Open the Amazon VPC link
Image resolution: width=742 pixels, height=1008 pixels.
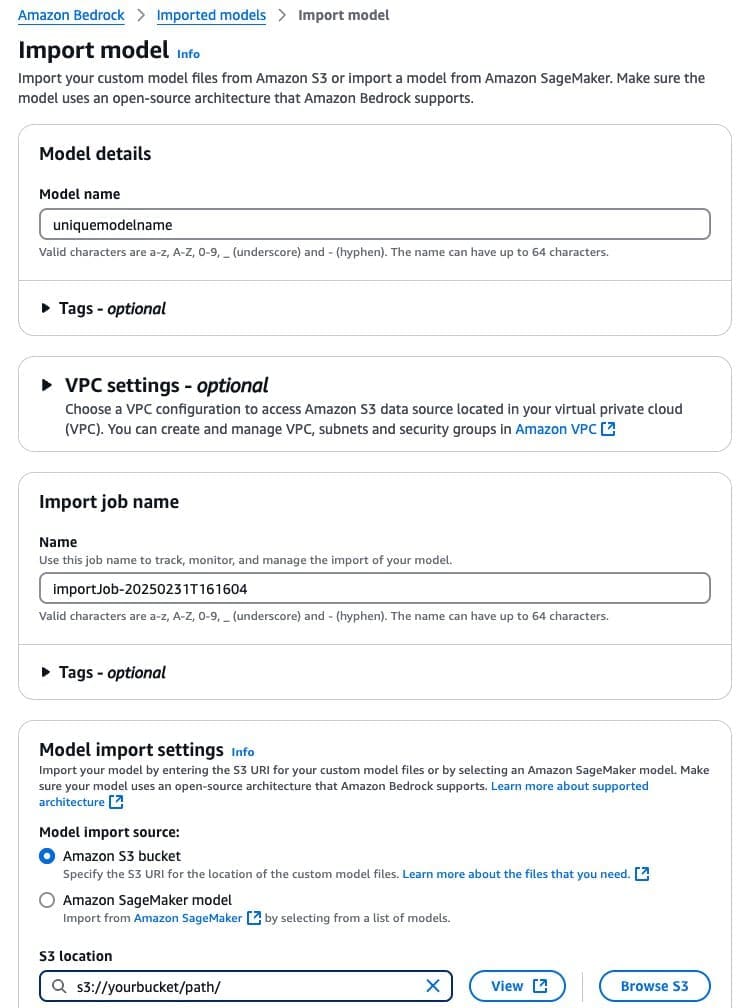555,429
